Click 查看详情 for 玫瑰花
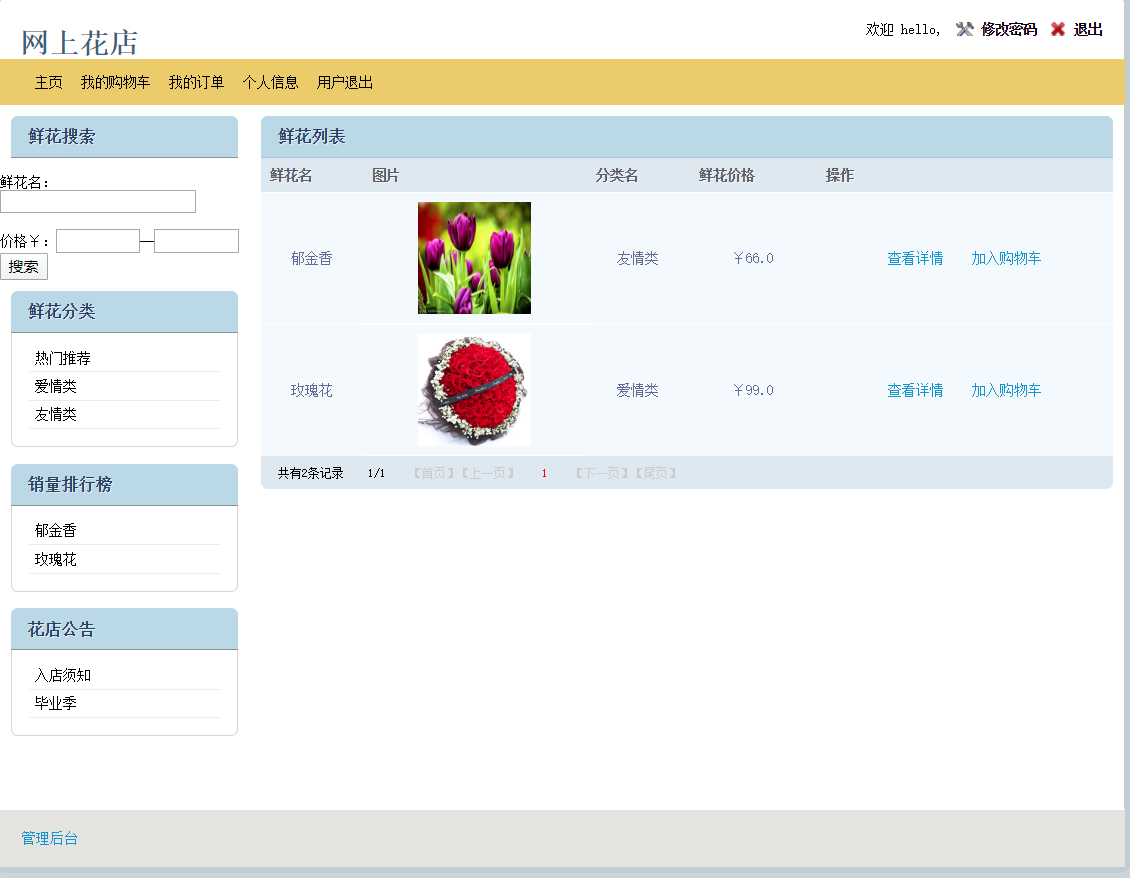The width and height of the screenshot is (1130, 878). pos(915,390)
